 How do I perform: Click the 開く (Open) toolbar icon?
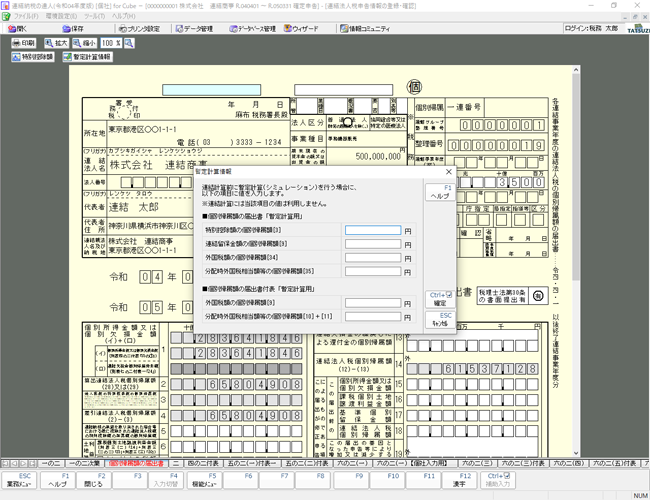click(x=19, y=29)
